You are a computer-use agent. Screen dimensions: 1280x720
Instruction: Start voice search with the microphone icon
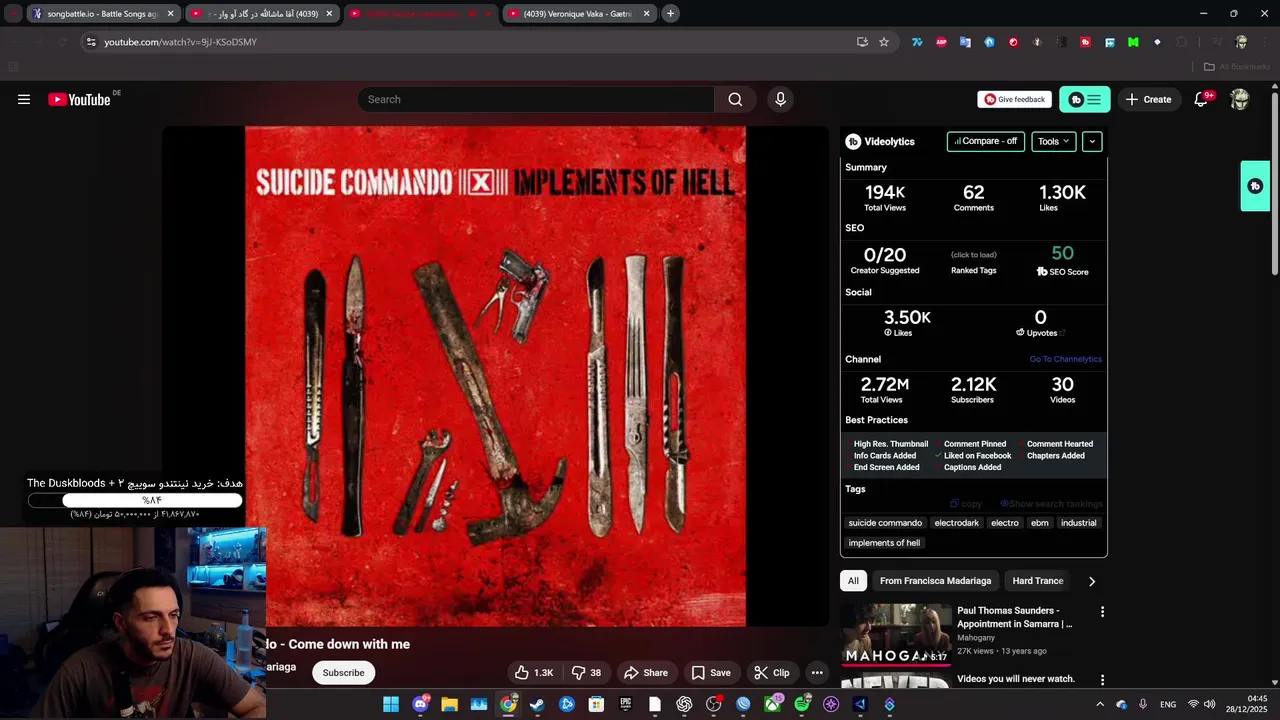tap(781, 99)
